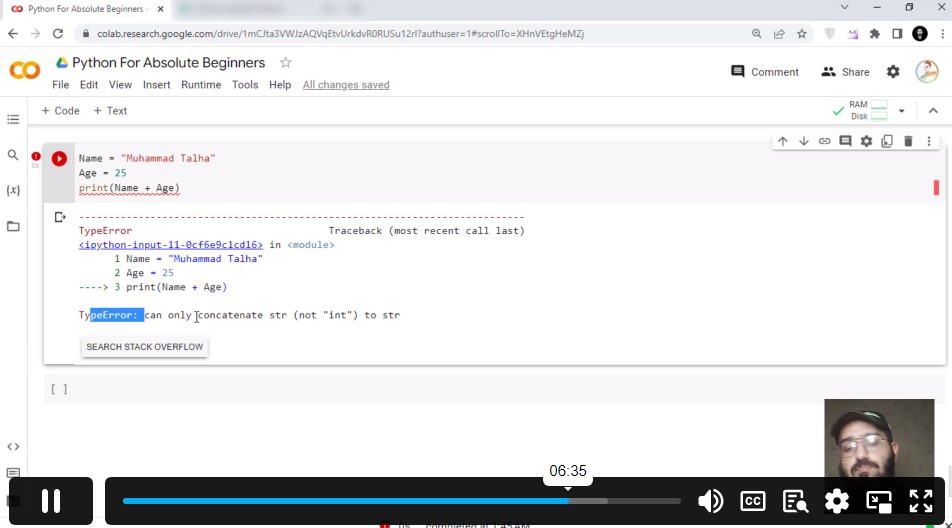
Task: Open more cell actions three-dot menu
Action: [929, 141]
